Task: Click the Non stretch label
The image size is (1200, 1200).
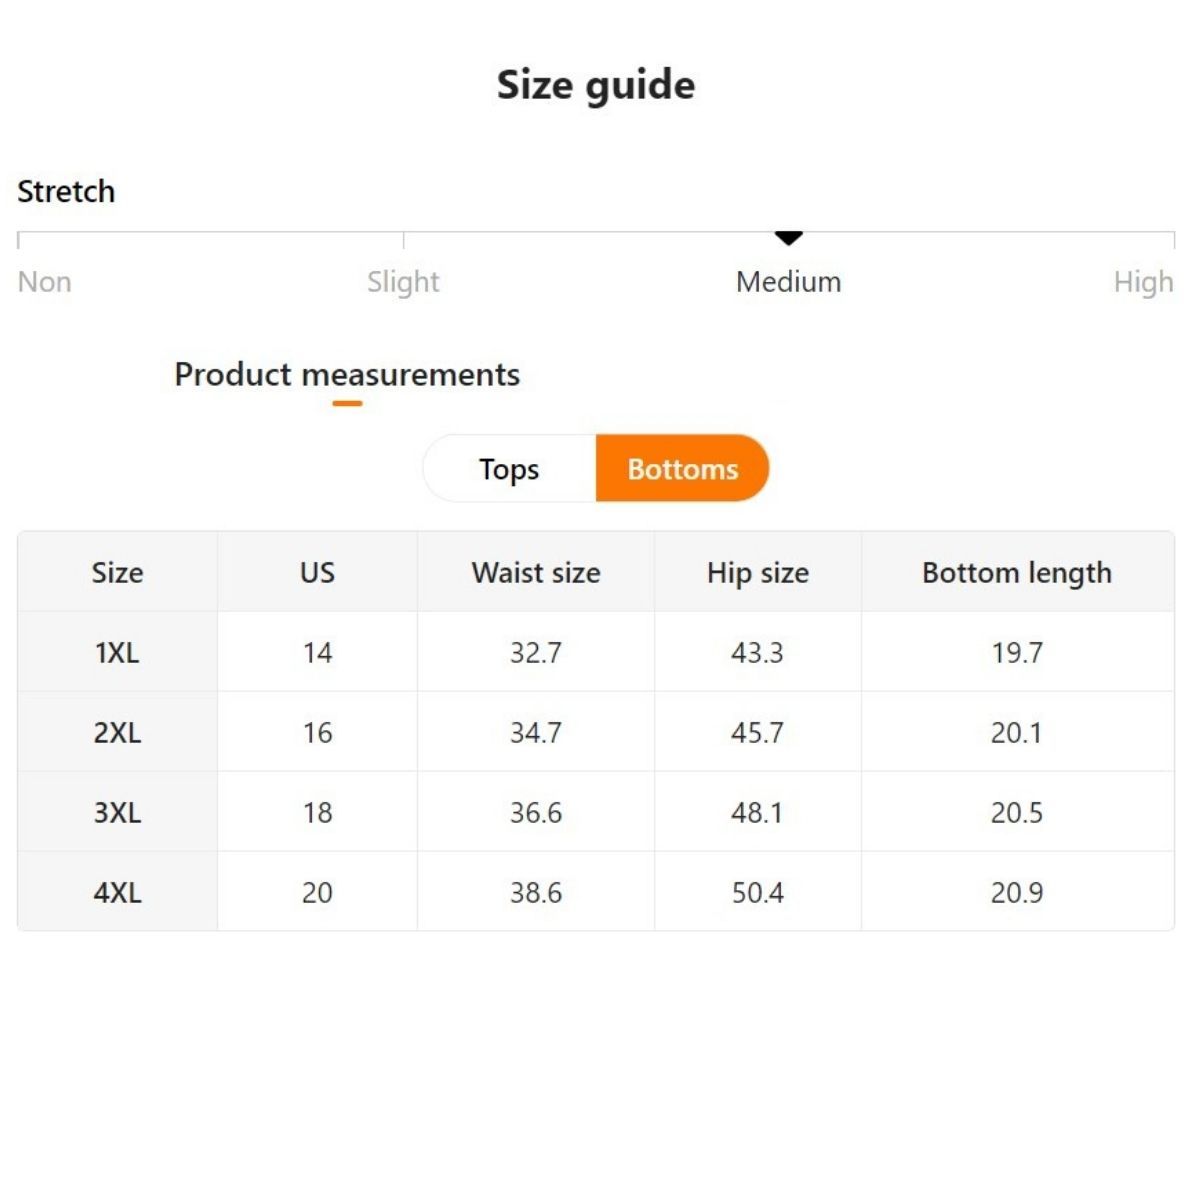Action: tap(45, 282)
